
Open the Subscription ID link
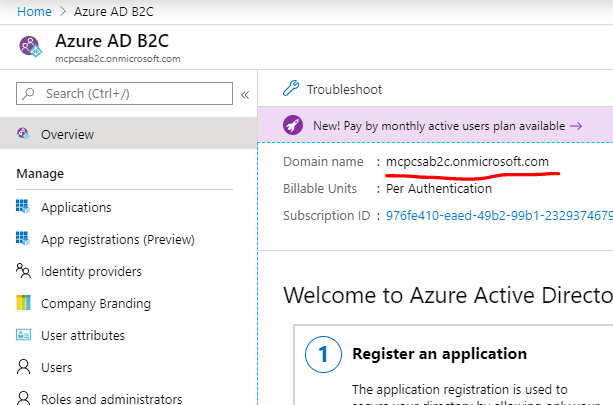coord(499,215)
